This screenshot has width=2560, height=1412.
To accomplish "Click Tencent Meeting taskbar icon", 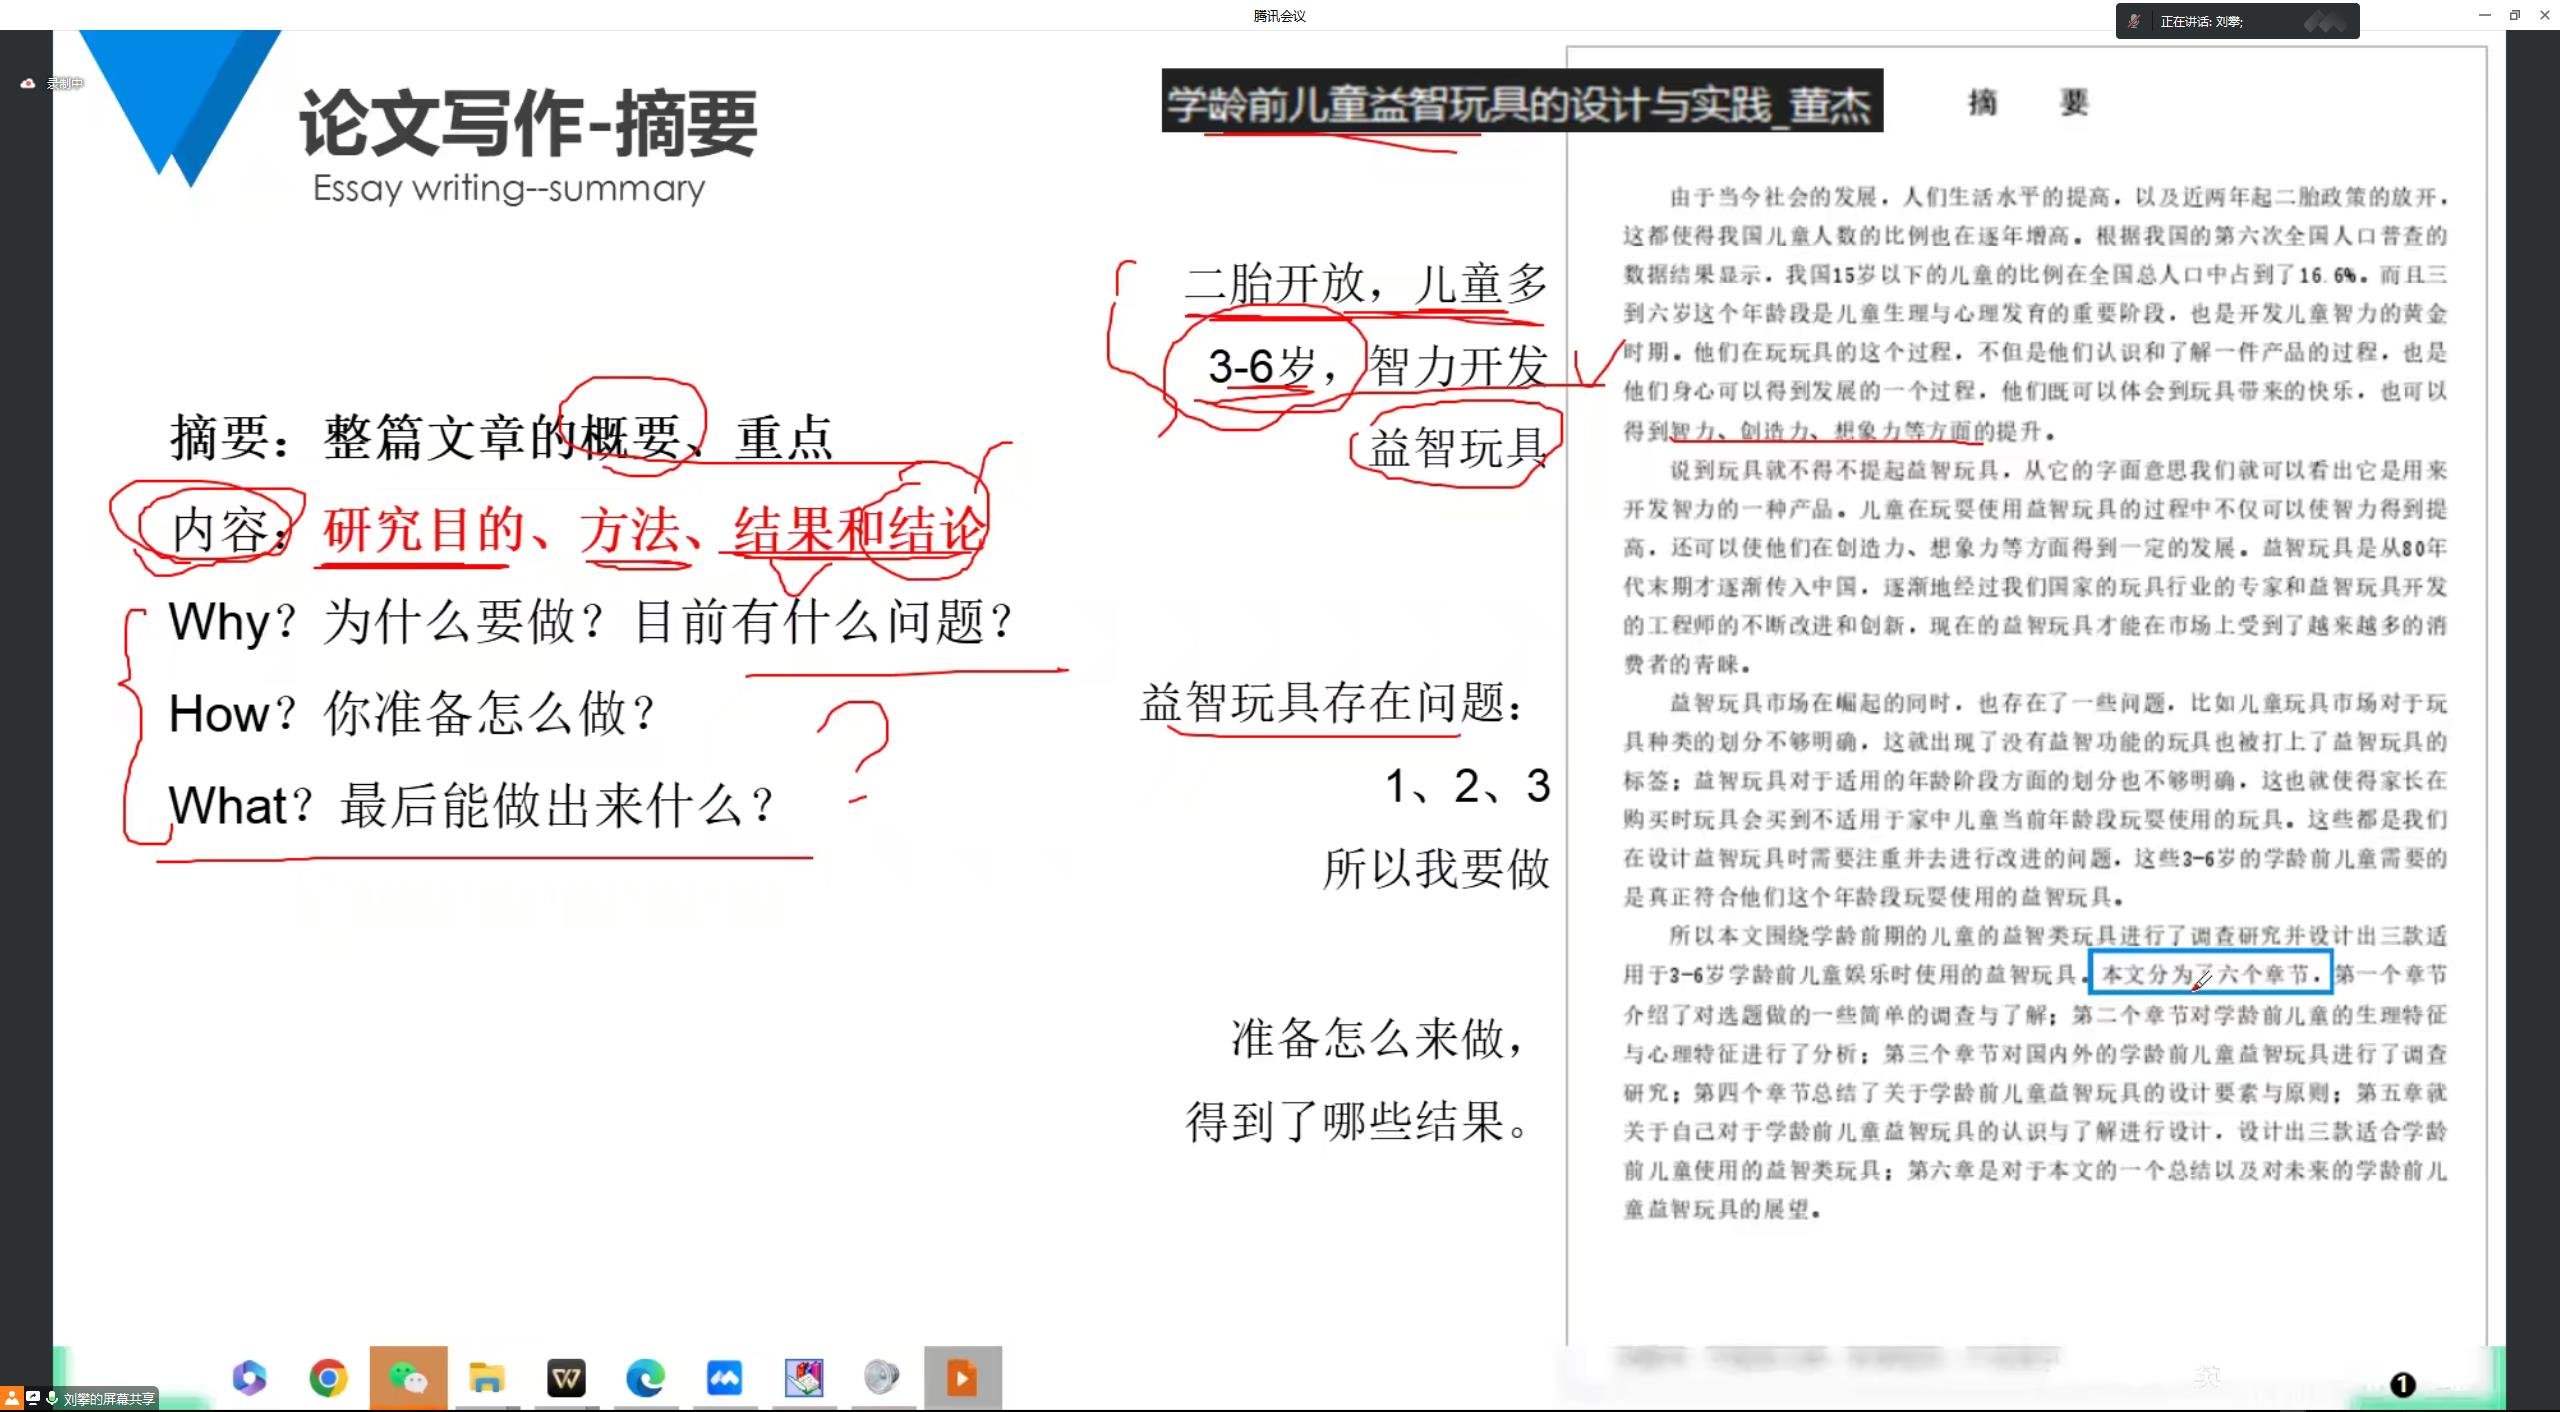I will (x=724, y=1379).
